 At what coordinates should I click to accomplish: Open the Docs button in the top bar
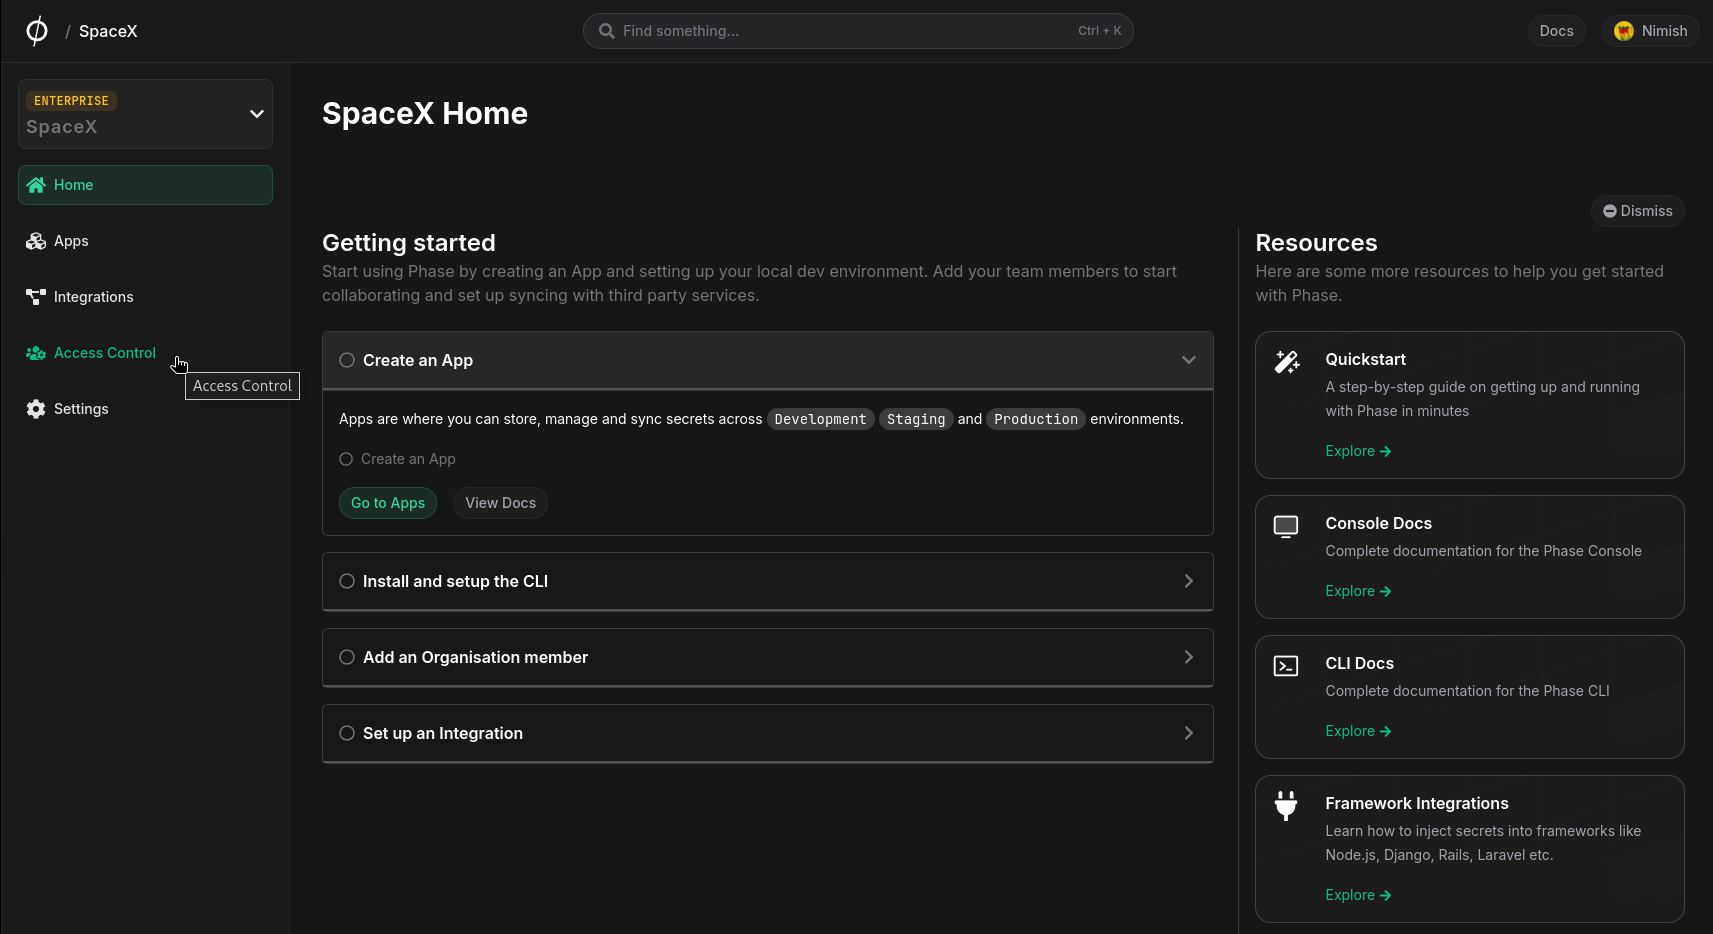tap(1556, 31)
